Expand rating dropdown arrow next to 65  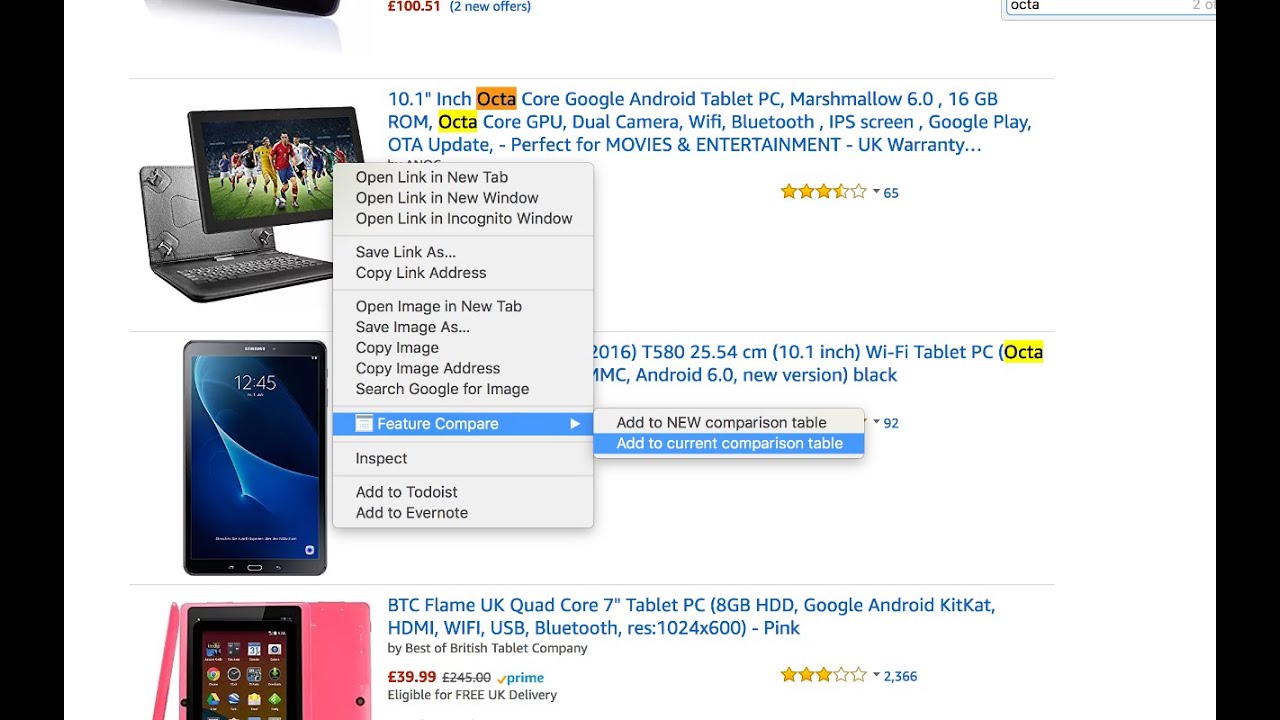click(x=876, y=192)
